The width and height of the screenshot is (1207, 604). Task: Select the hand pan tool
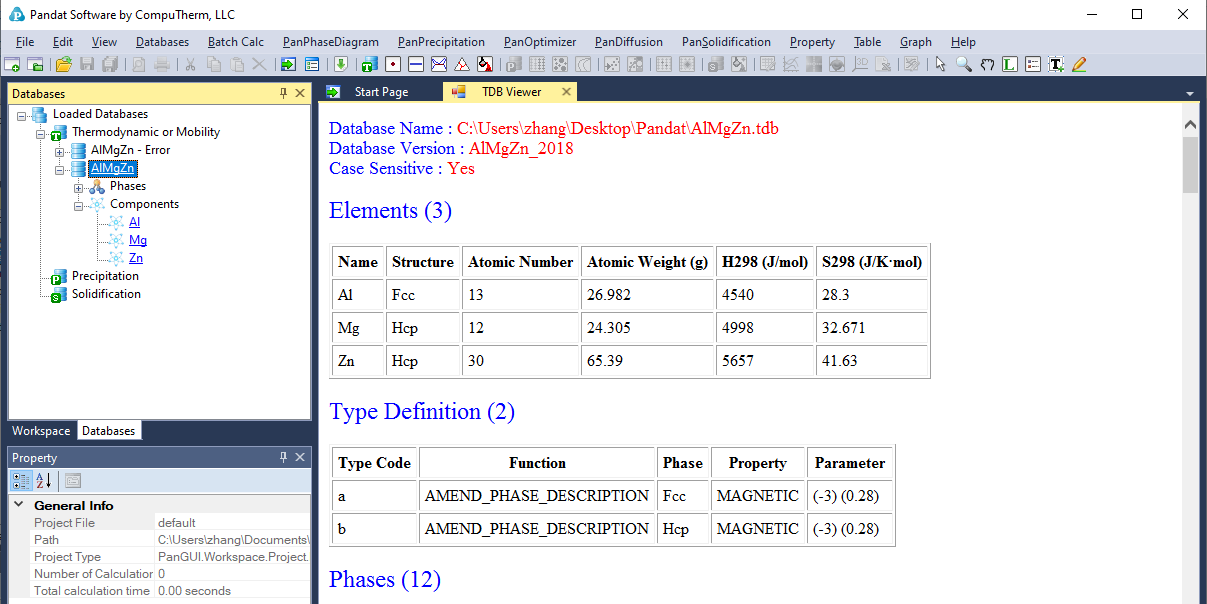(987, 65)
